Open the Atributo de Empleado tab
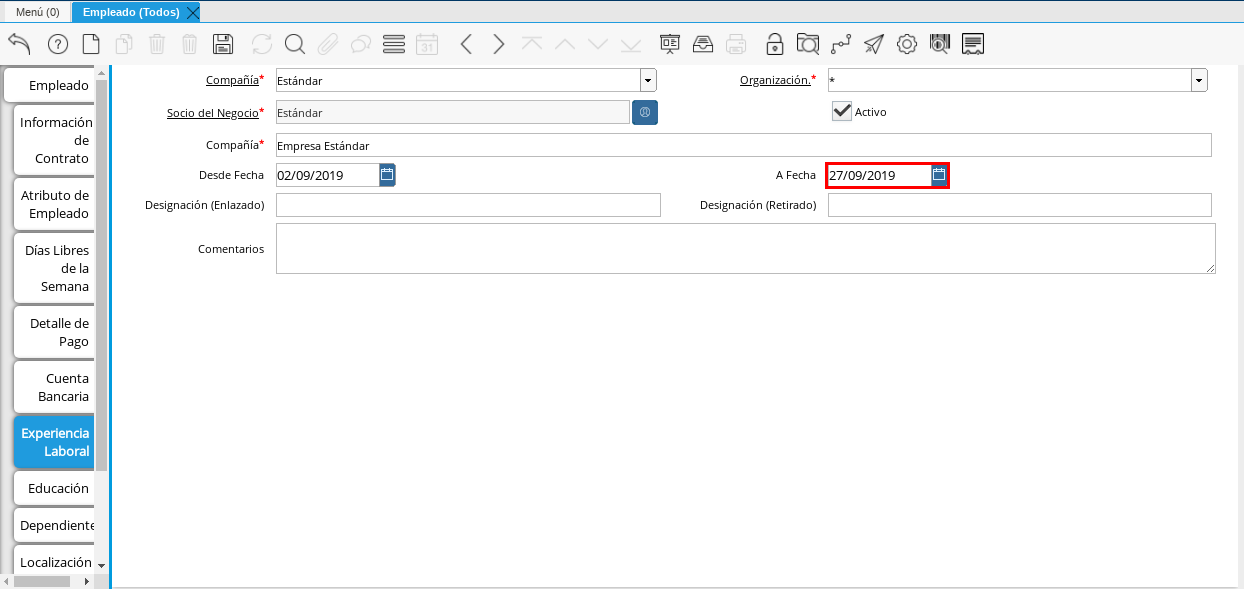 click(56, 204)
